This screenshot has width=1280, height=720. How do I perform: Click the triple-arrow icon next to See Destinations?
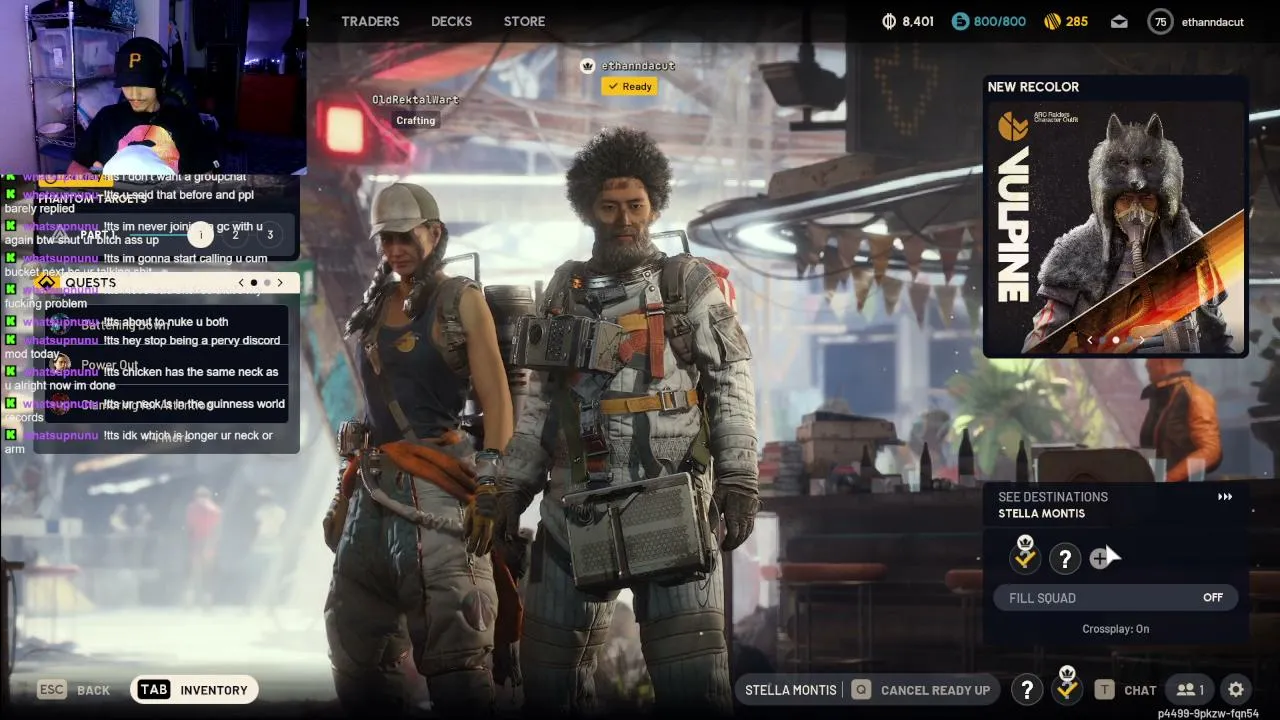pyautogui.click(x=1225, y=497)
